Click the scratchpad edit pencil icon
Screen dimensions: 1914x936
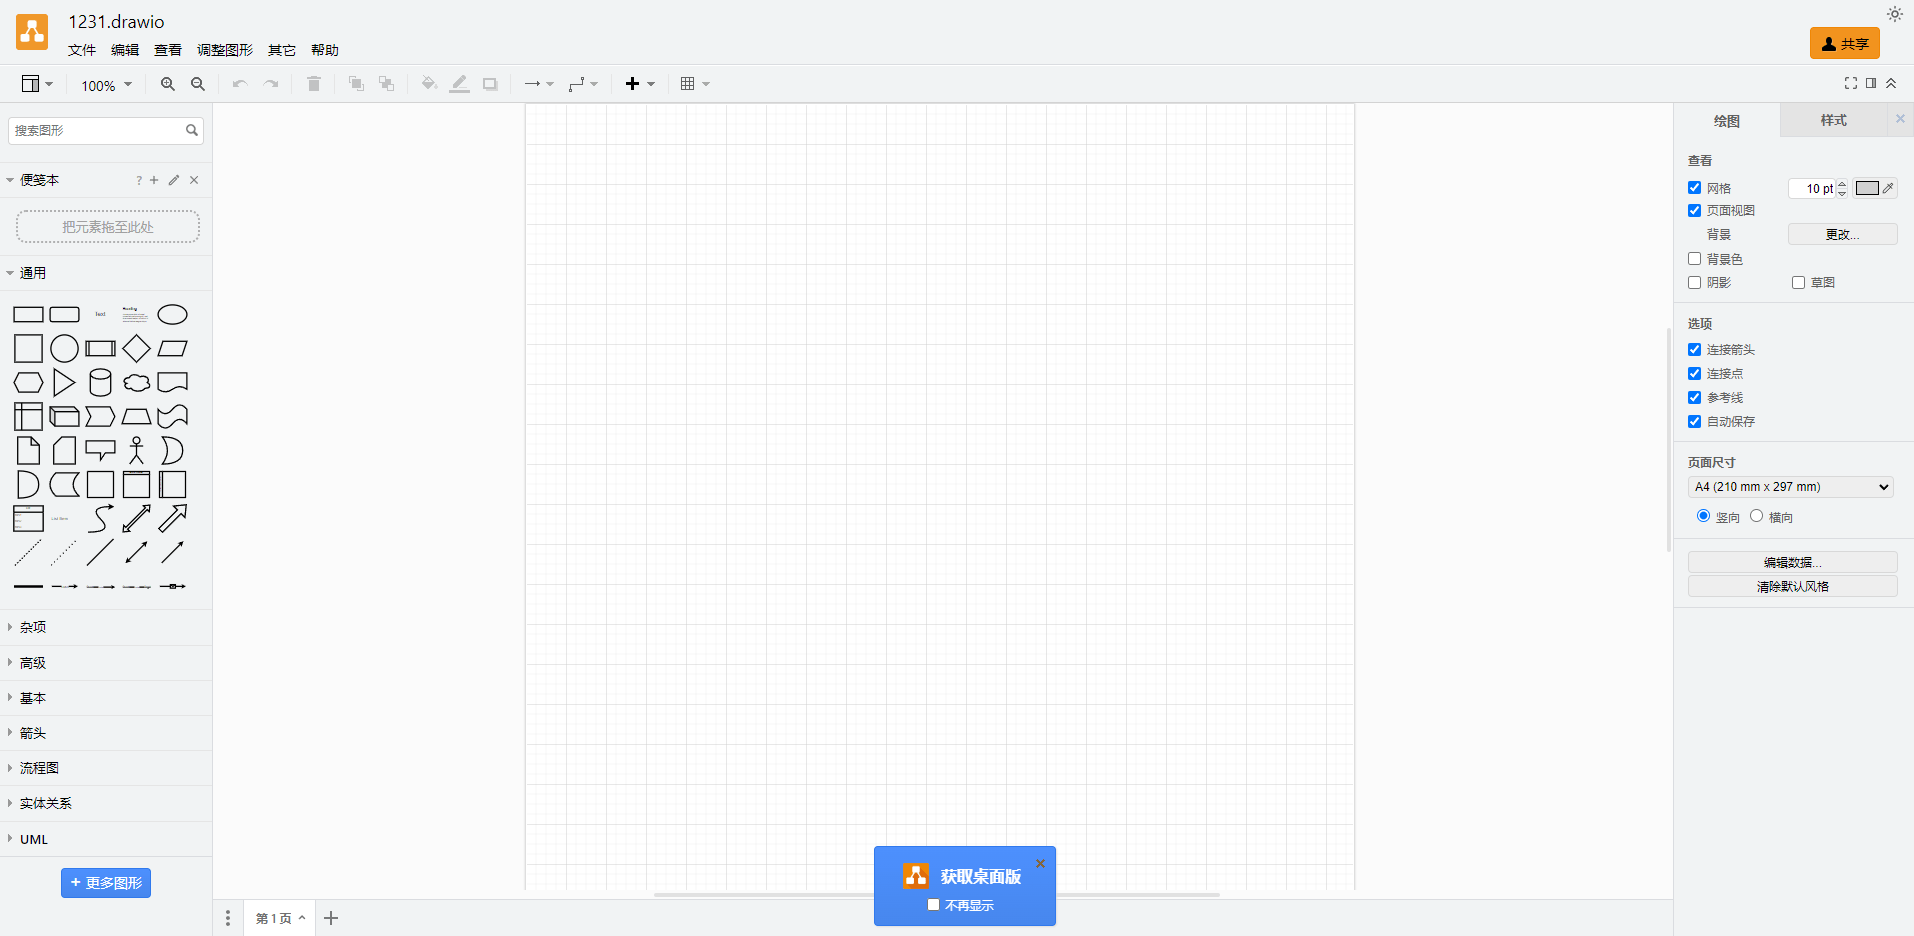[x=174, y=180]
